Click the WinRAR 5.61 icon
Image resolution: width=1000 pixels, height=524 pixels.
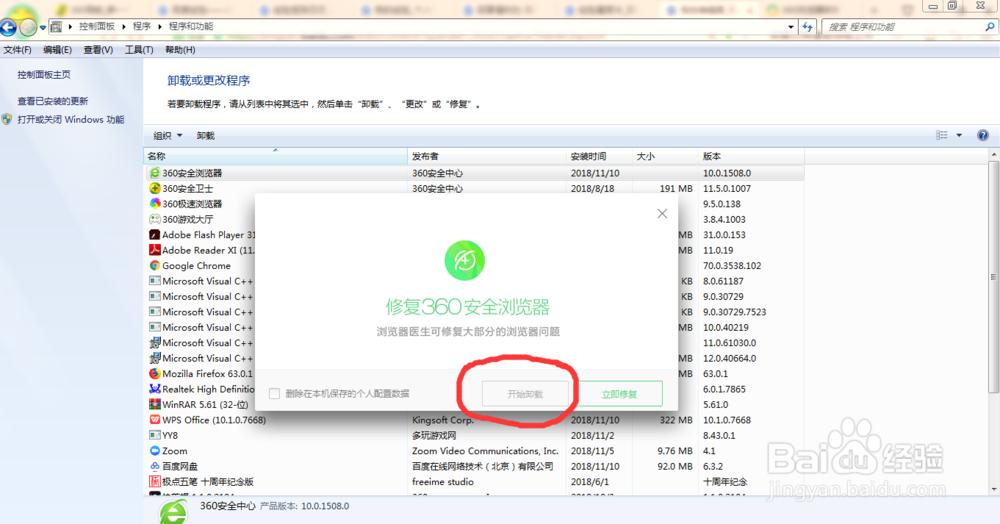point(154,404)
